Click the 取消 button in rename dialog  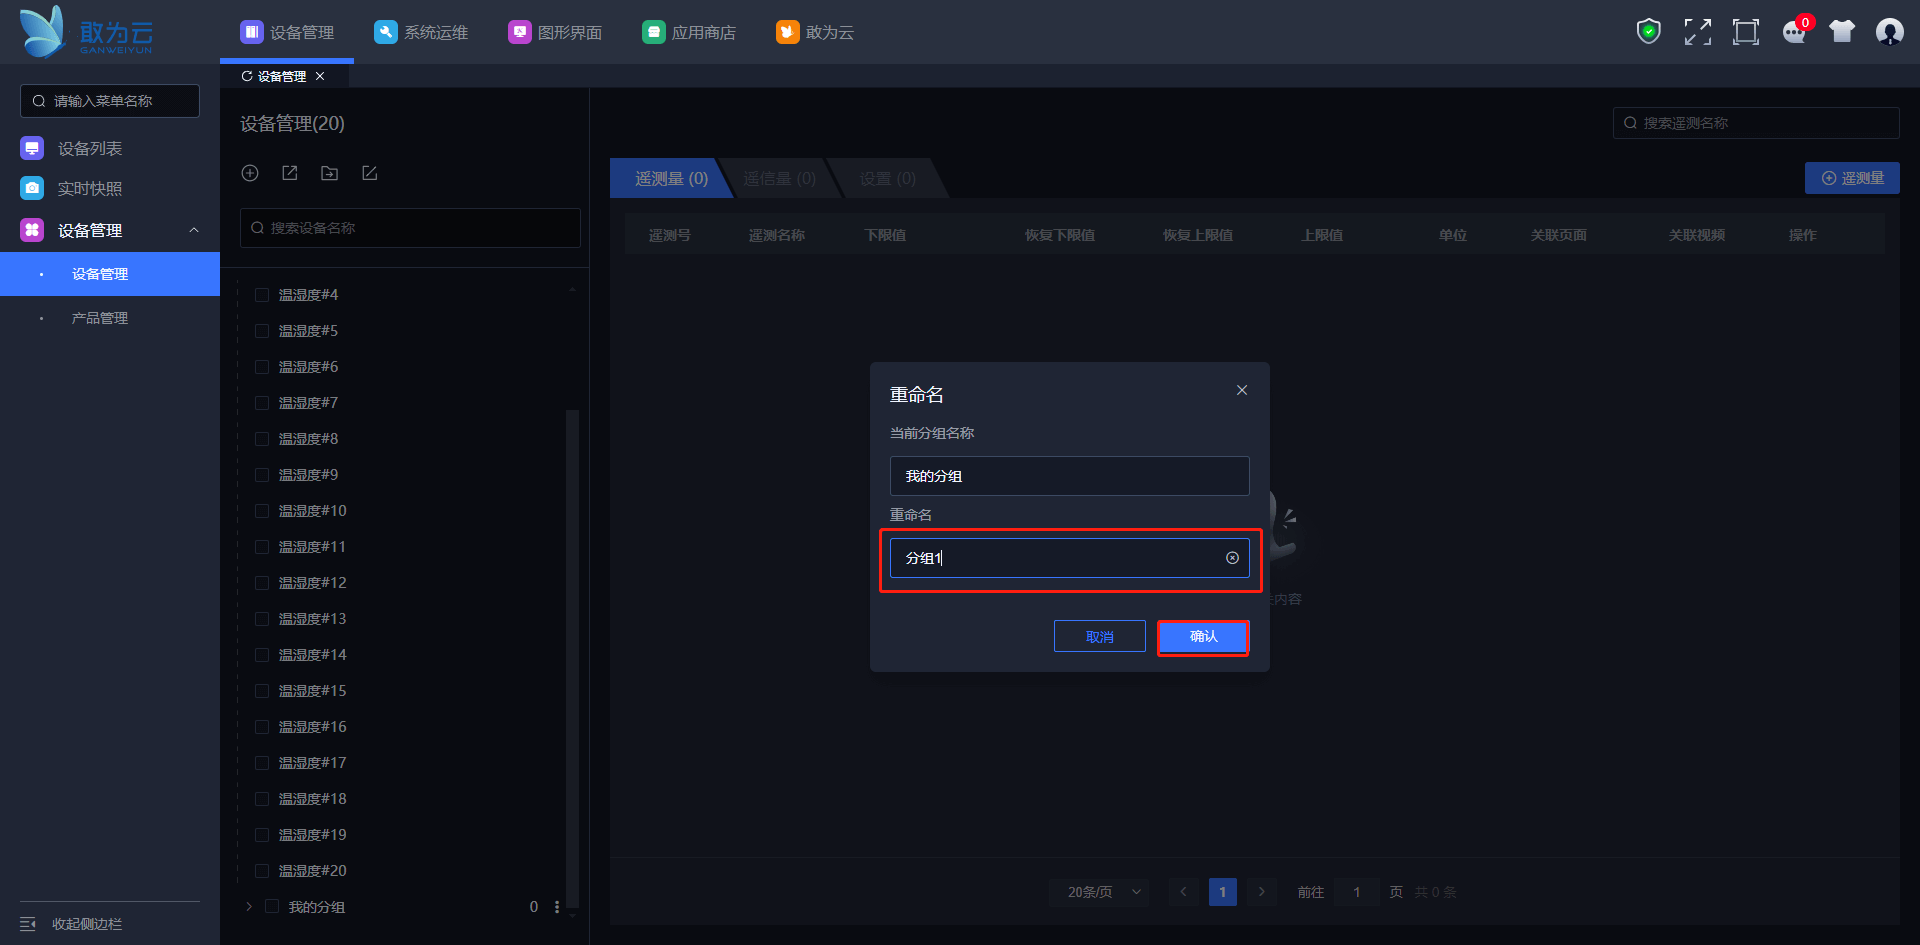click(1100, 637)
